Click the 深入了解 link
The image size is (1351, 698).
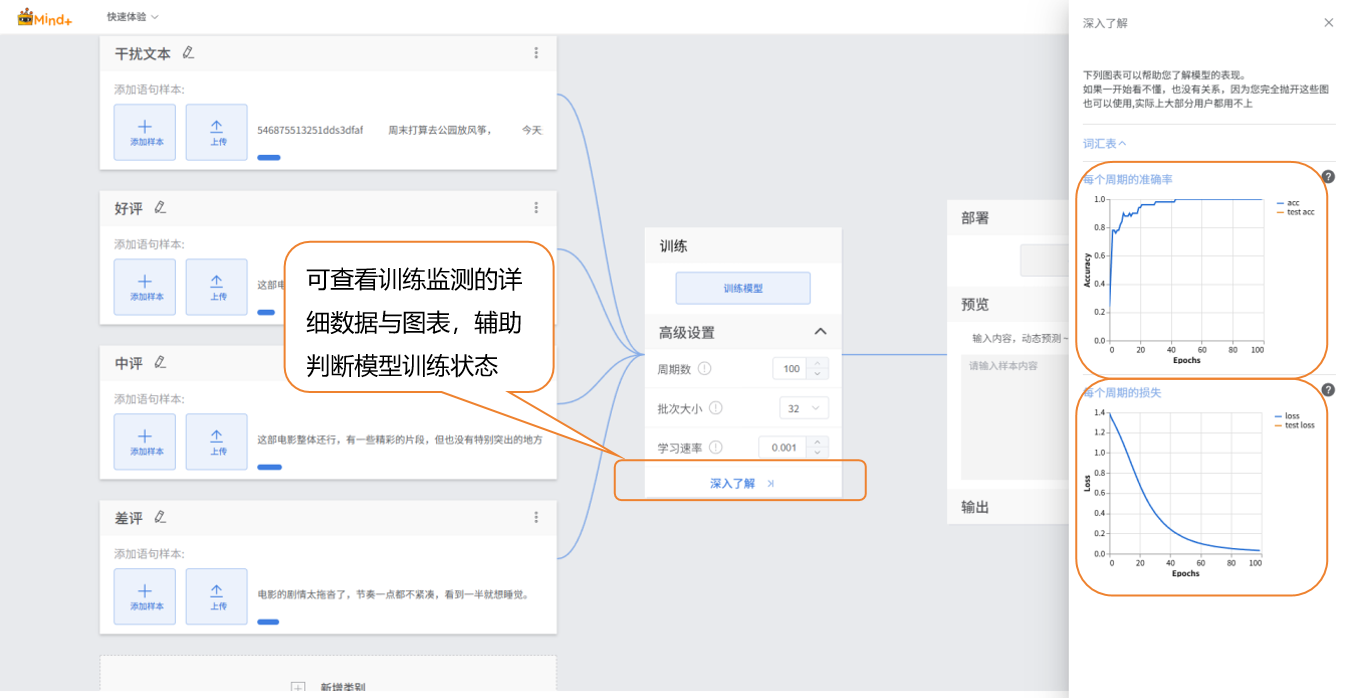tap(742, 483)
